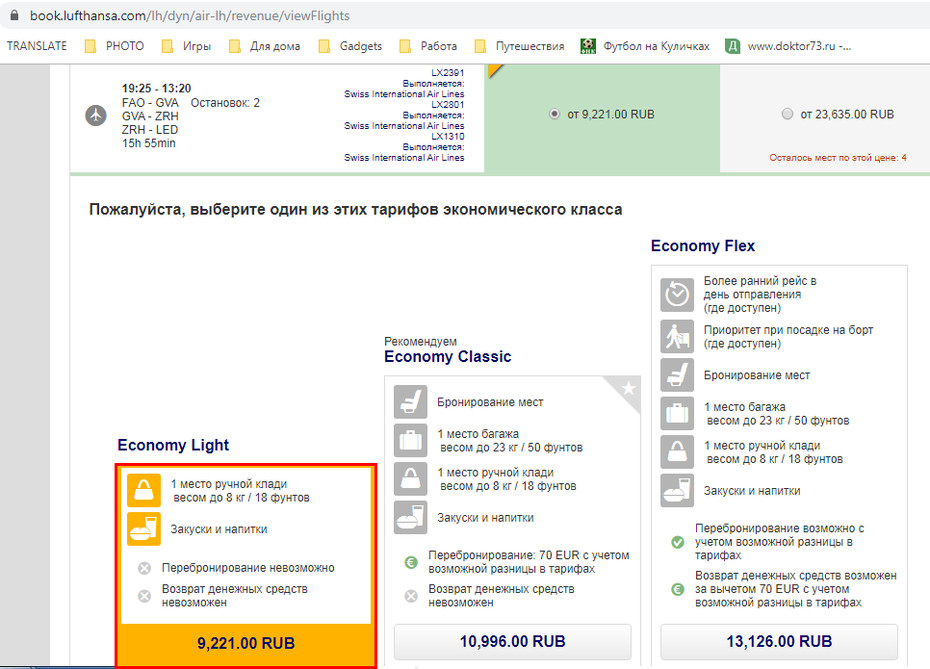Click the Economy Flex hand luggage icon
930x669 pixels.
point(677,452)
